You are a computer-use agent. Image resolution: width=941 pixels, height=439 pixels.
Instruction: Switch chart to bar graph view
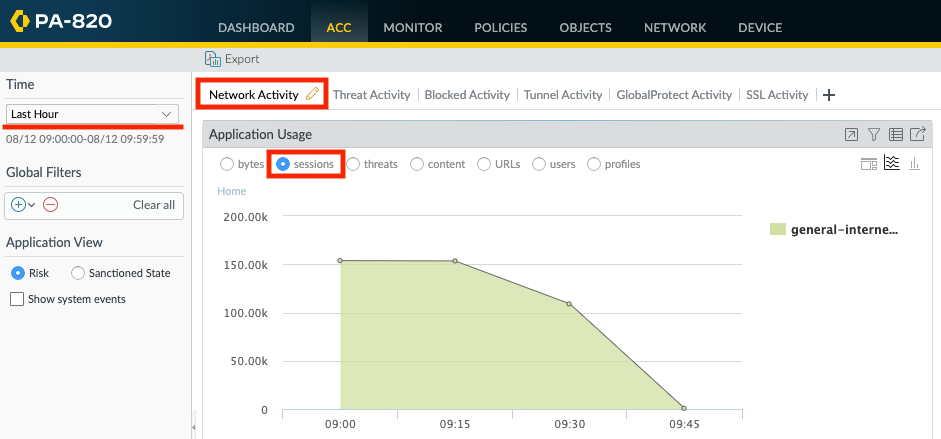tap(914, 163)
